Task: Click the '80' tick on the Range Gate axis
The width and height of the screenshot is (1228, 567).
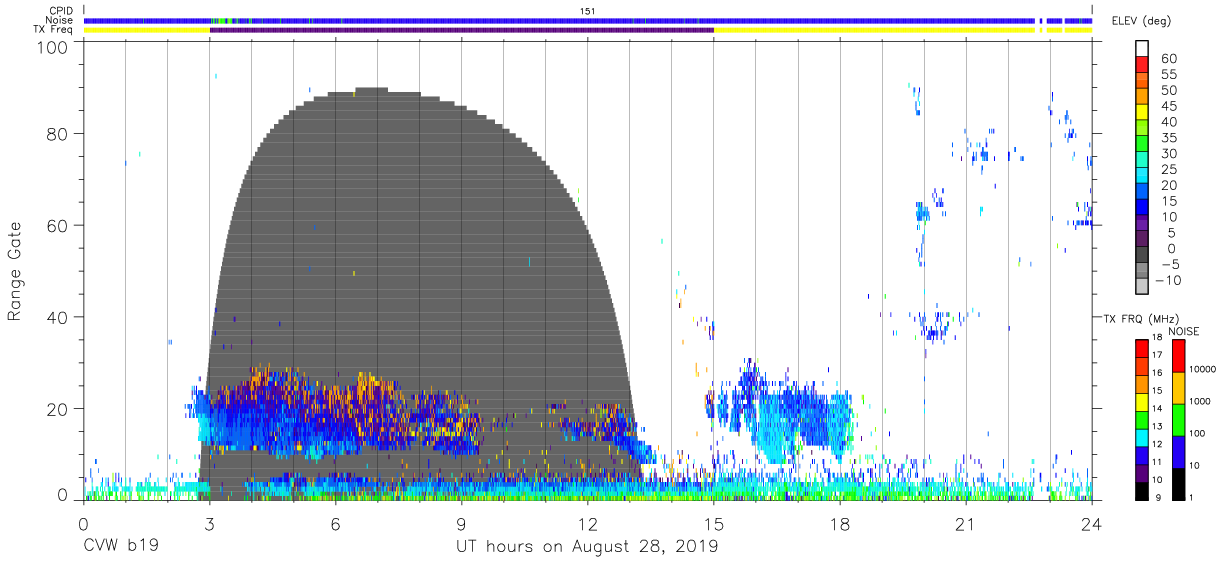Action: pos(57,133)
